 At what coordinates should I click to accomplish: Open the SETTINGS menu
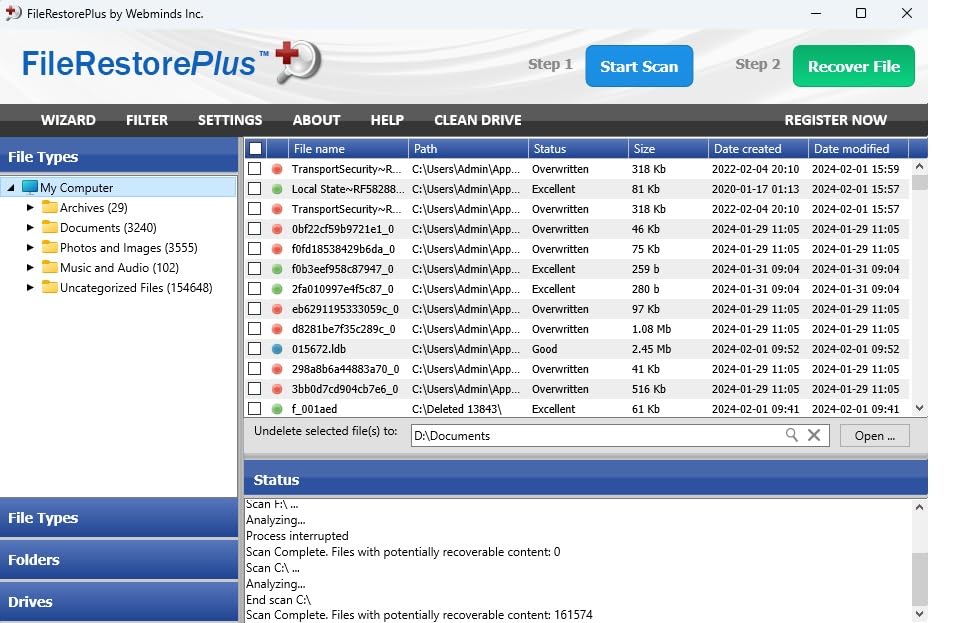pyautogui.click(x=230, y=120)
